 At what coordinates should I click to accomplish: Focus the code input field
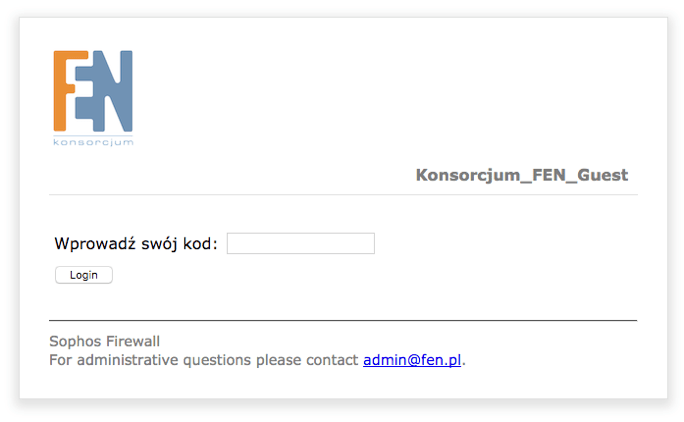pos(300,243)
